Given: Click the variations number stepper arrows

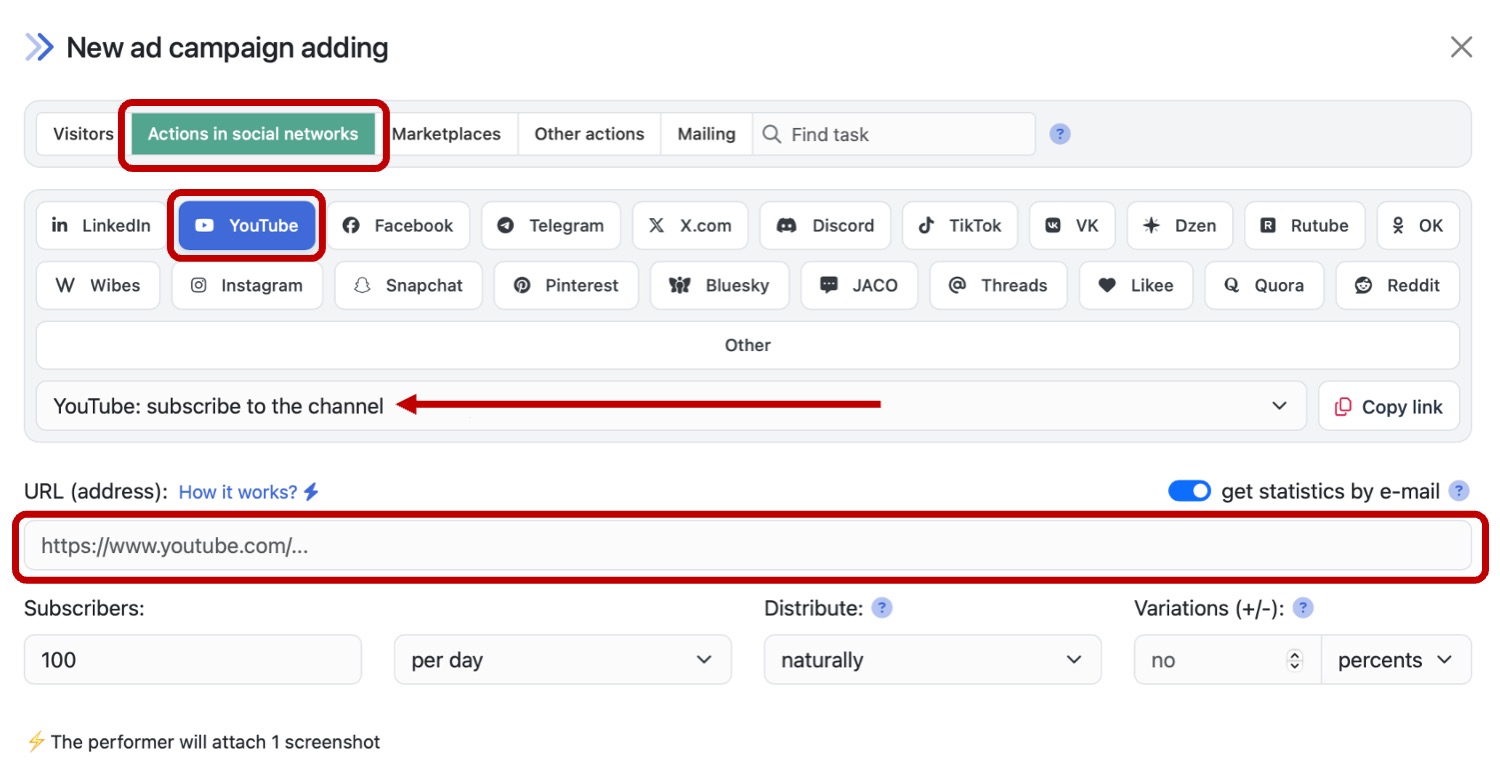Looking at the screenshot, I should (x=1295, y=660).
